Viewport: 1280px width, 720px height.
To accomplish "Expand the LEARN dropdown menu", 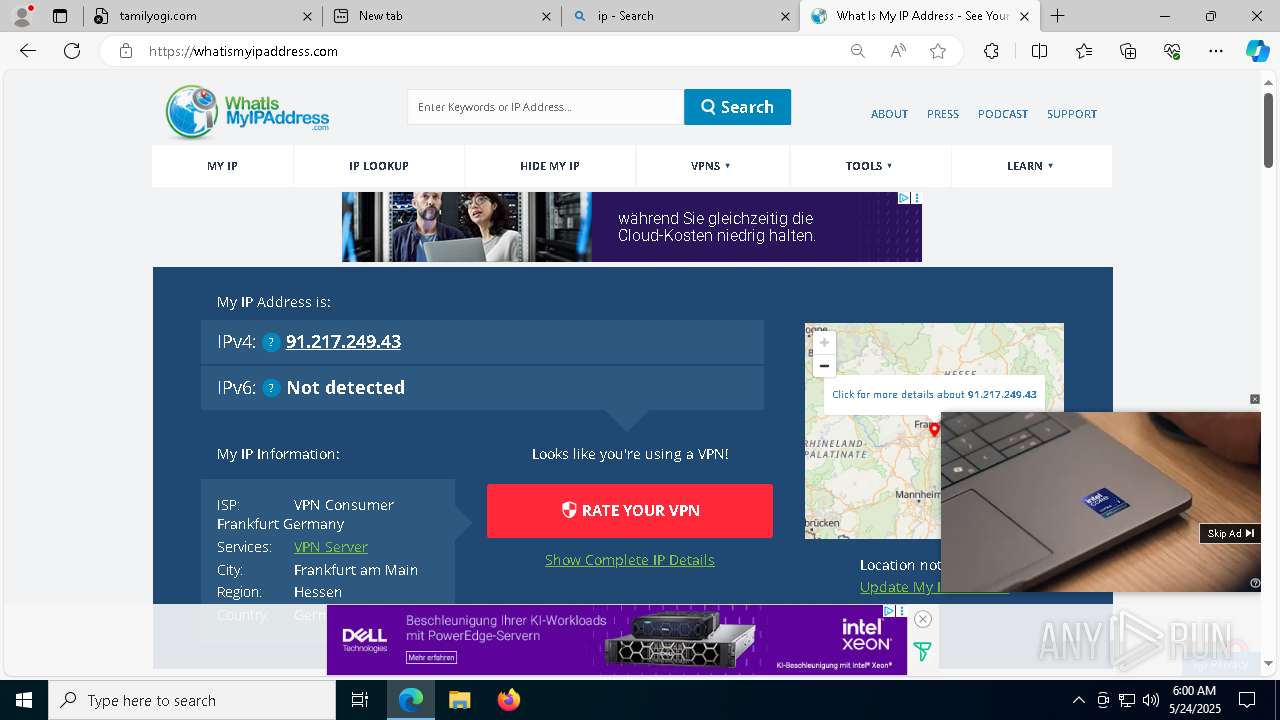I will point(1030,166).
